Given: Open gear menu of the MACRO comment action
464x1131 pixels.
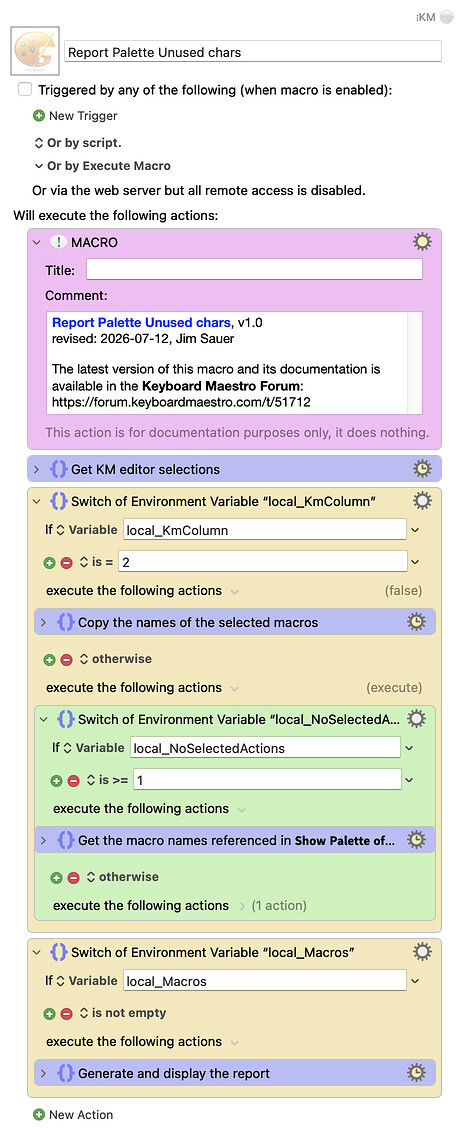Looking at the screenshot, I should click(x=422, y=242).
